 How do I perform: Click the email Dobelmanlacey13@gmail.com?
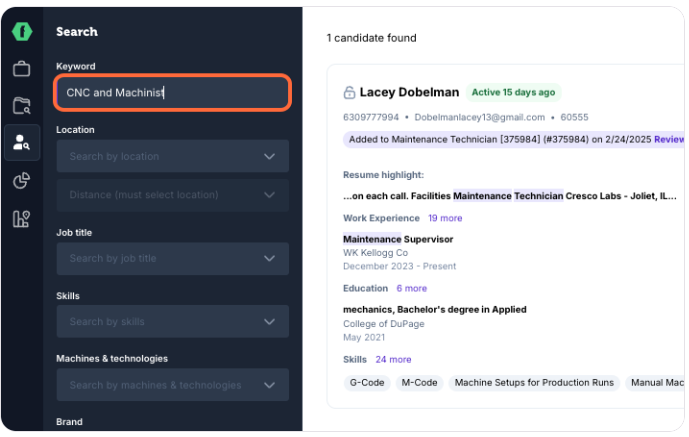[479, 118]
